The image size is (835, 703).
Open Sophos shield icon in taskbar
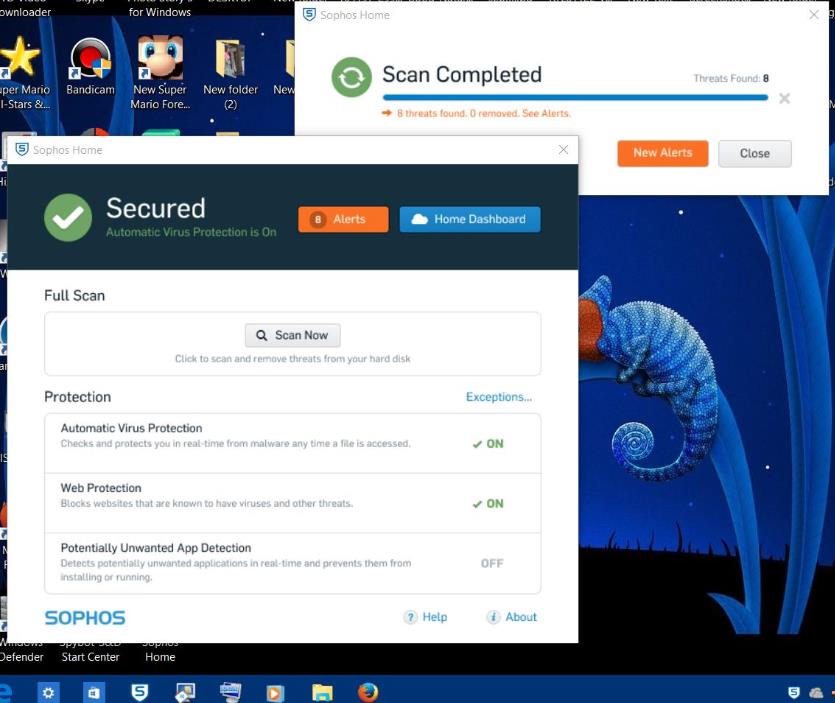tap(140, 692)
